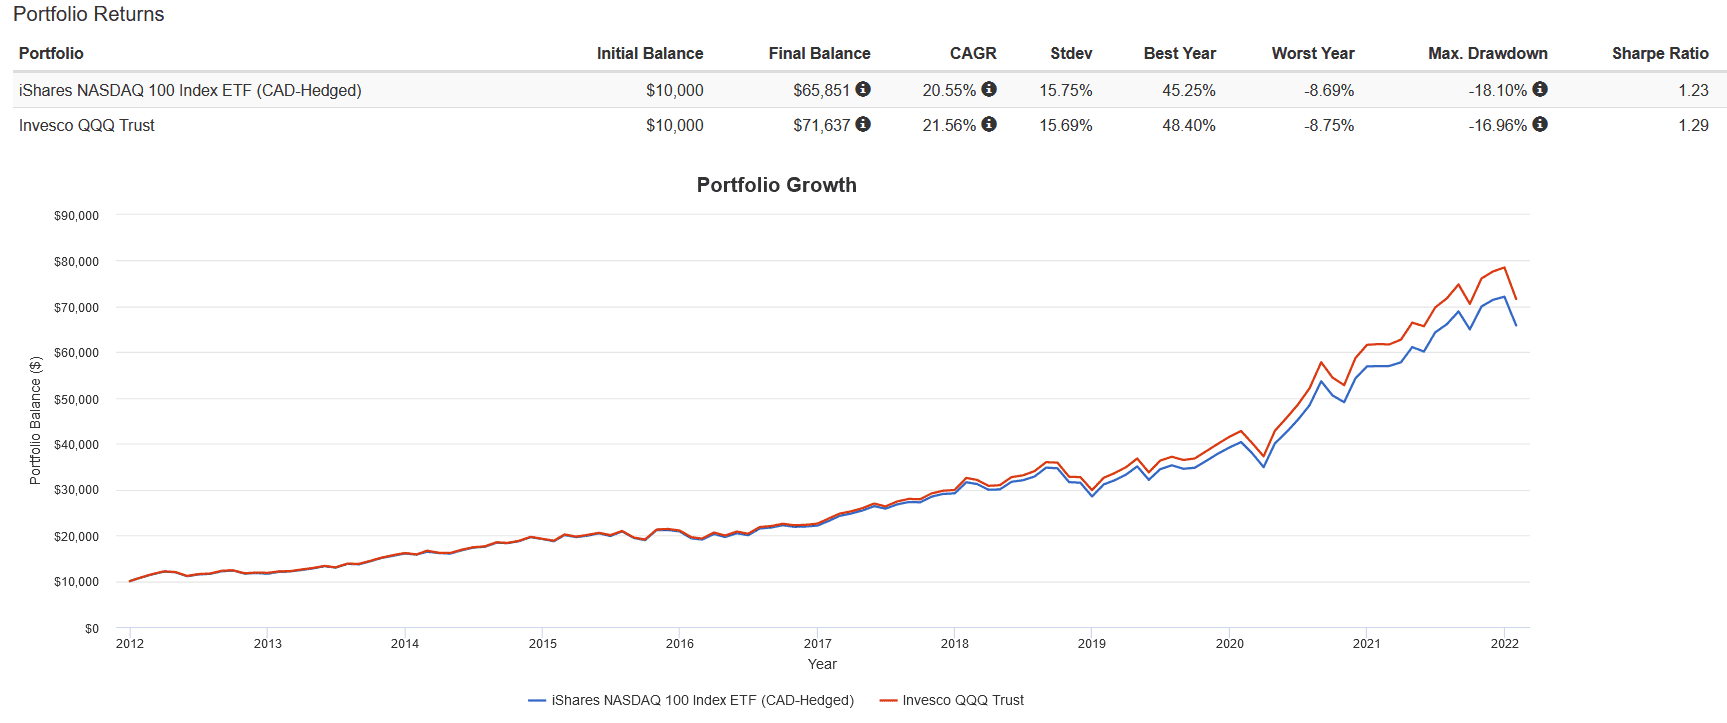Click the blue iShares legend line marker
The height and width of the screenshot is (723, 1727).
click(x=537, y=700)
